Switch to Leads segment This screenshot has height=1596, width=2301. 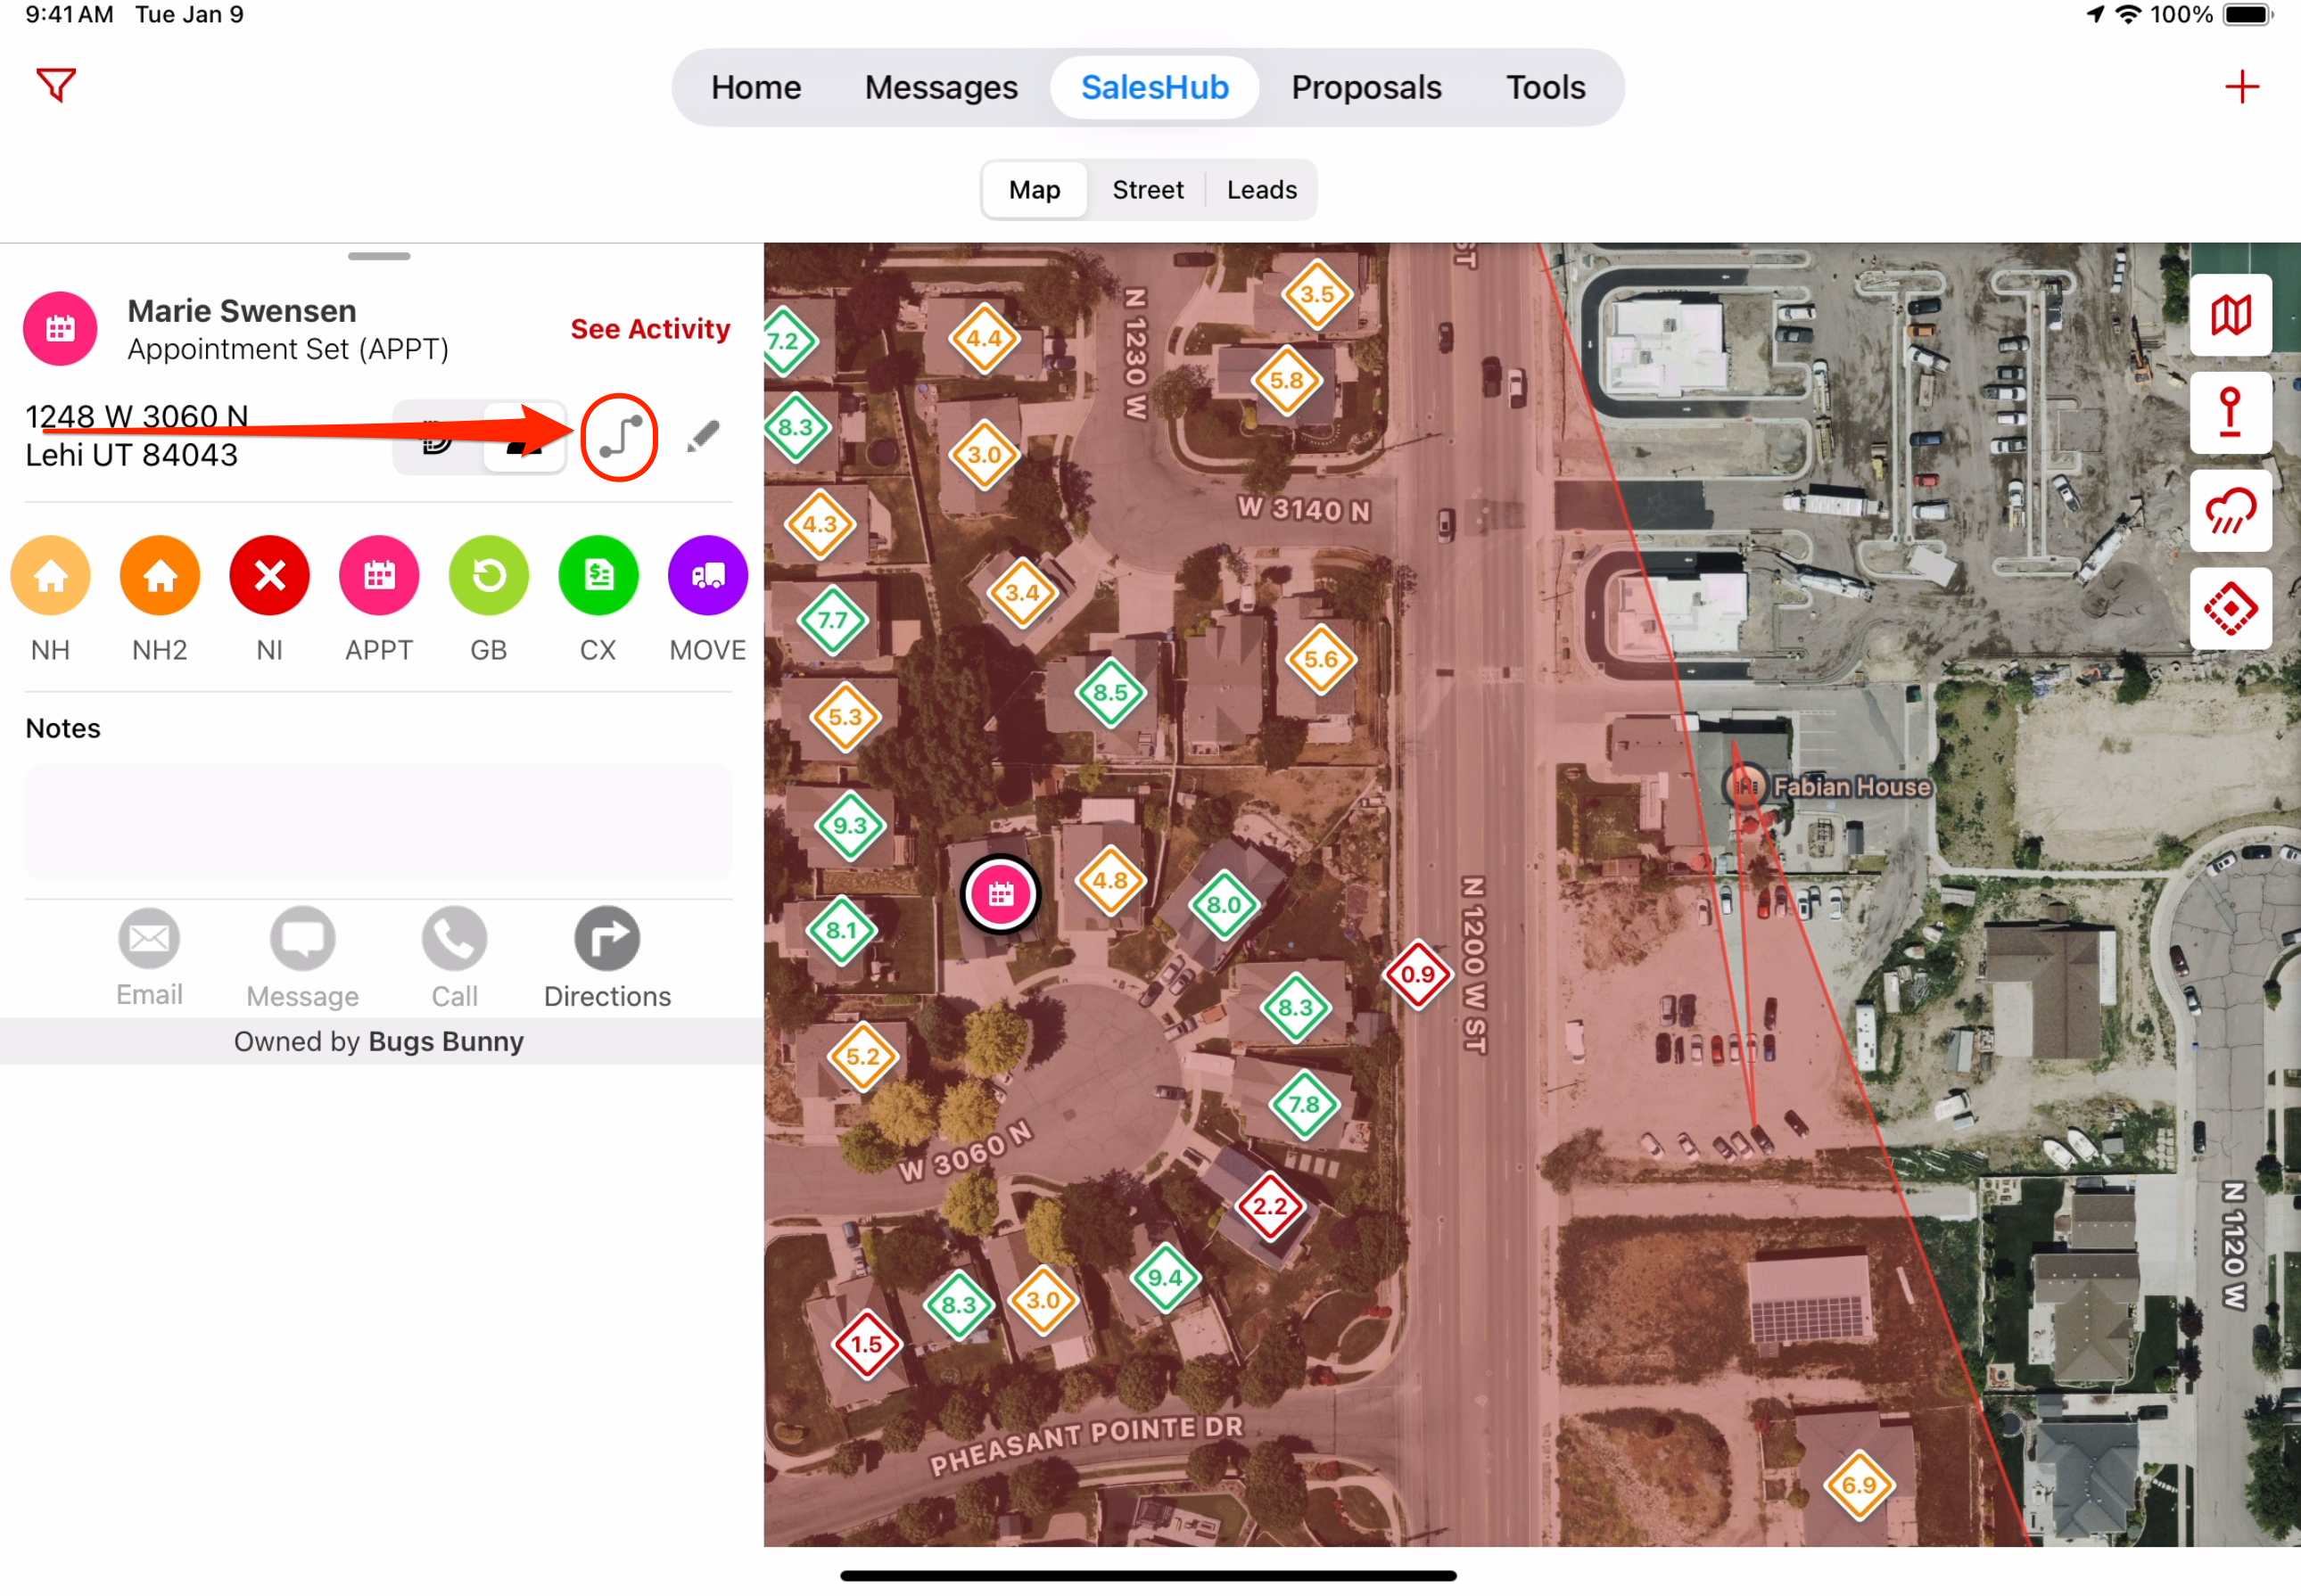click(1262, 190)
